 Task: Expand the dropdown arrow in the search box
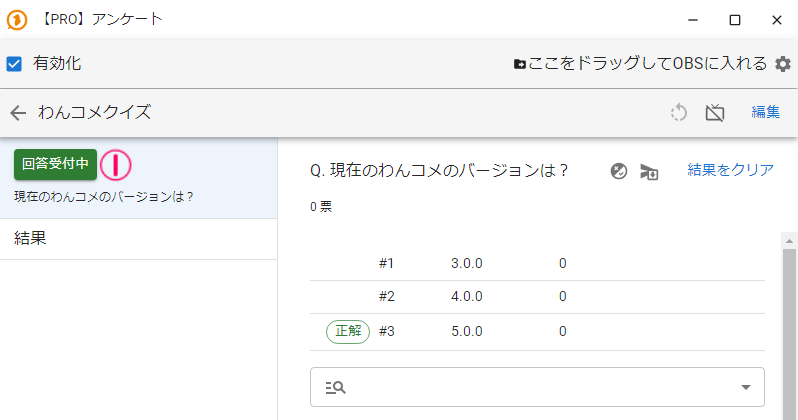(745, 387)
